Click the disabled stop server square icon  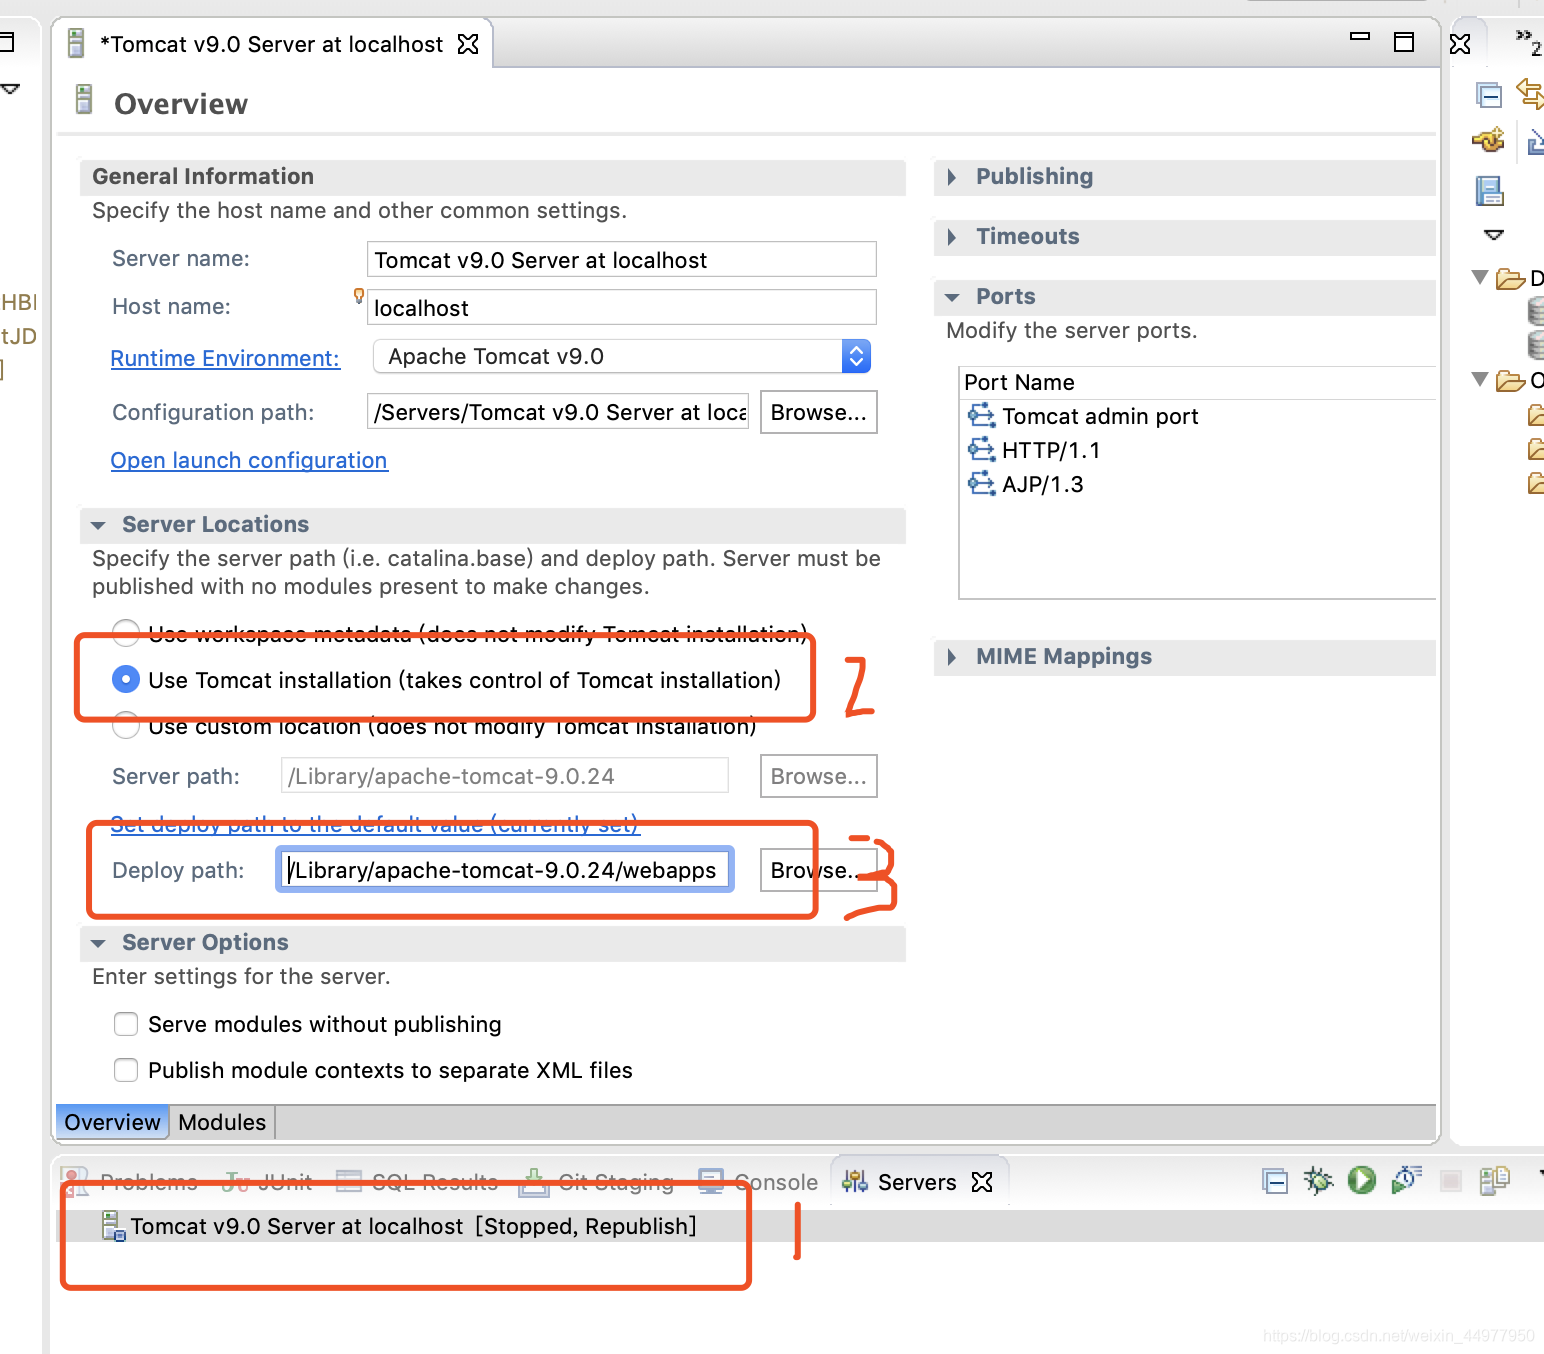[x=1450, y=1182]
